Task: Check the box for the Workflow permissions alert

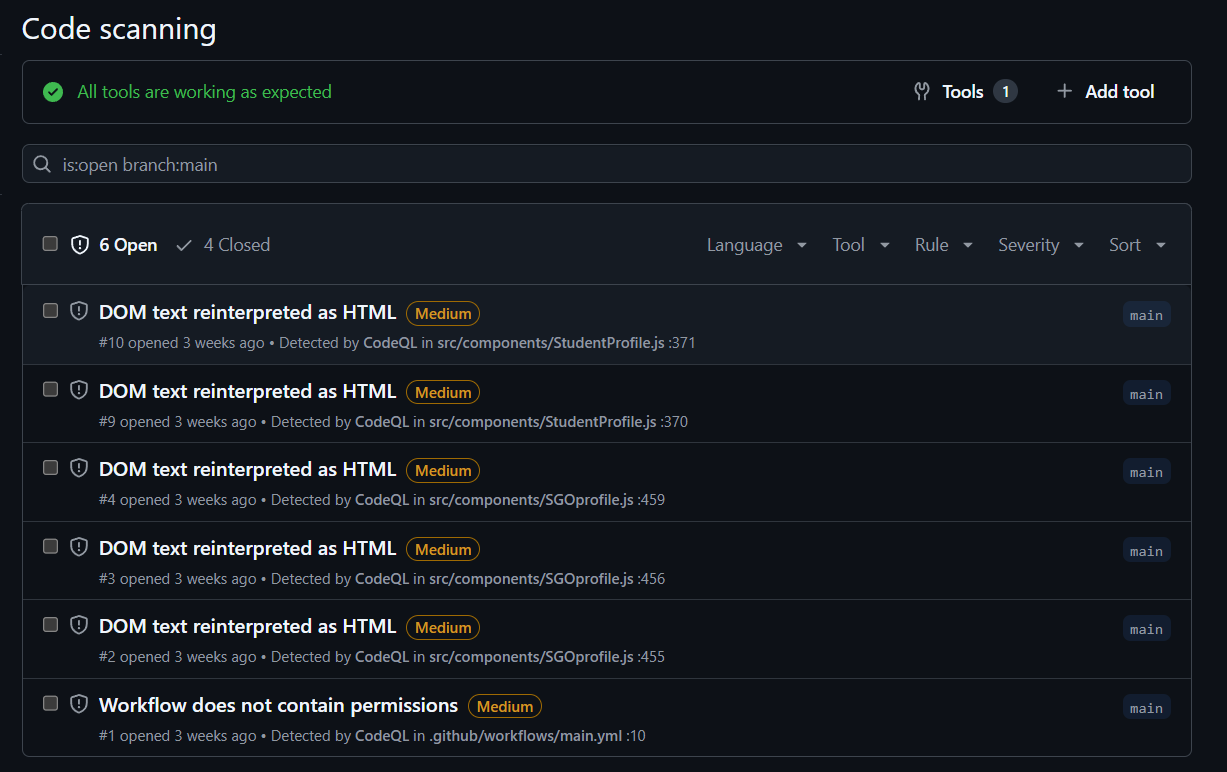Action: pos(50,704)
